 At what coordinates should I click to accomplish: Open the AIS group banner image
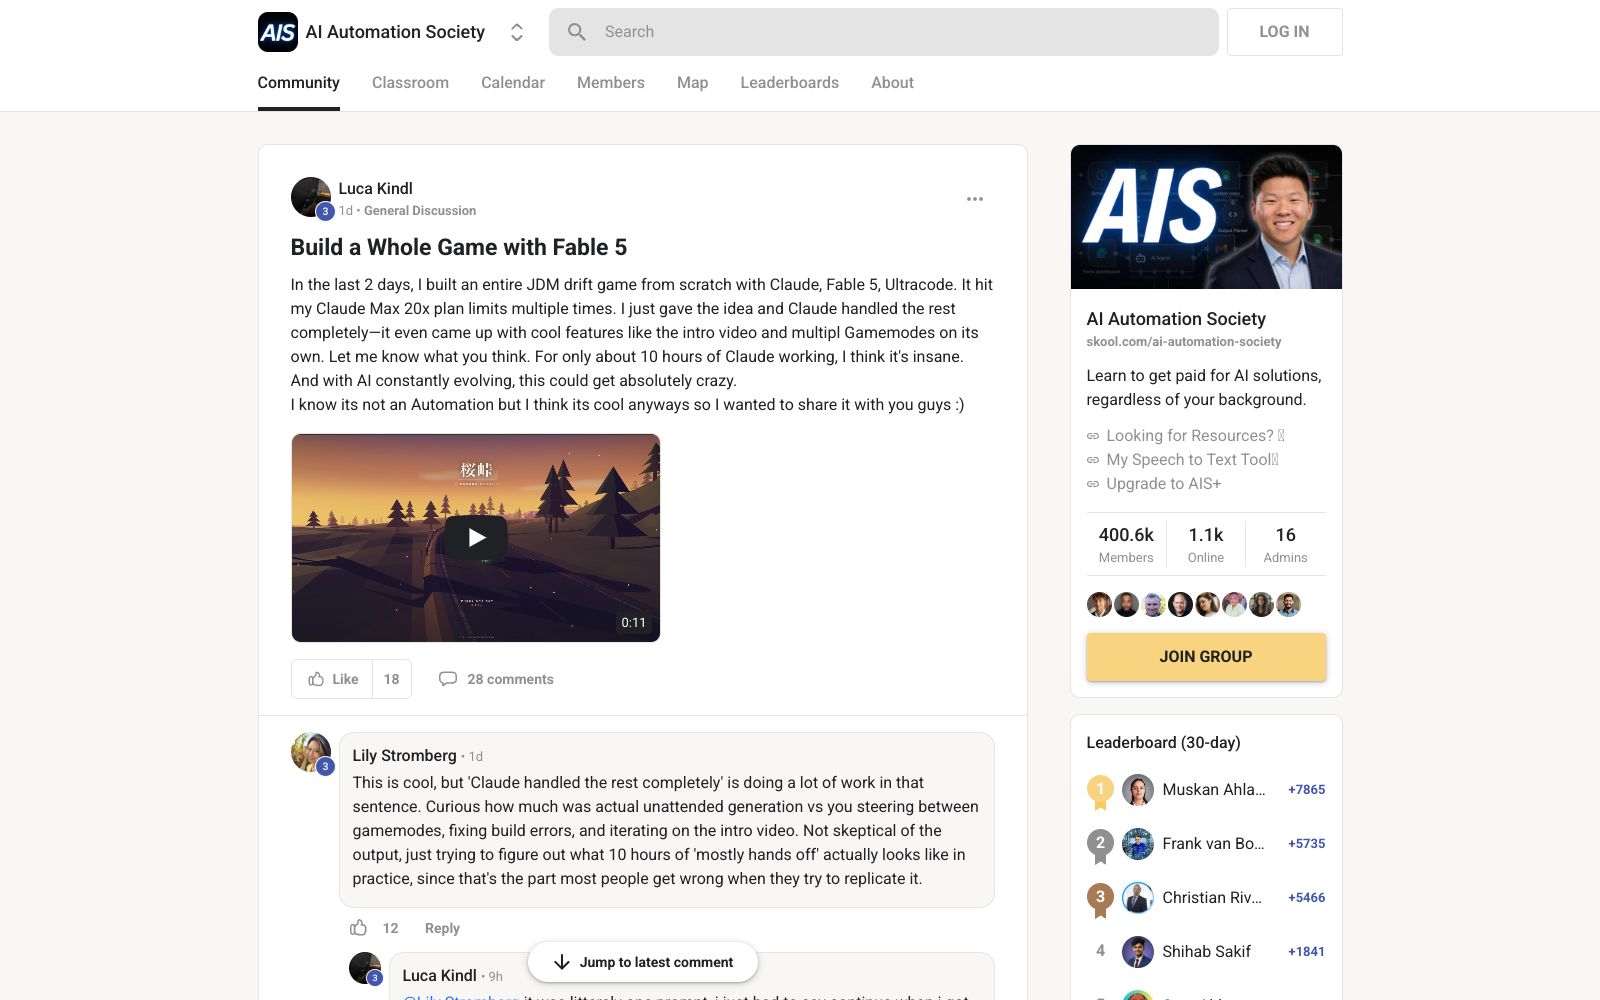click(1206, 217)
